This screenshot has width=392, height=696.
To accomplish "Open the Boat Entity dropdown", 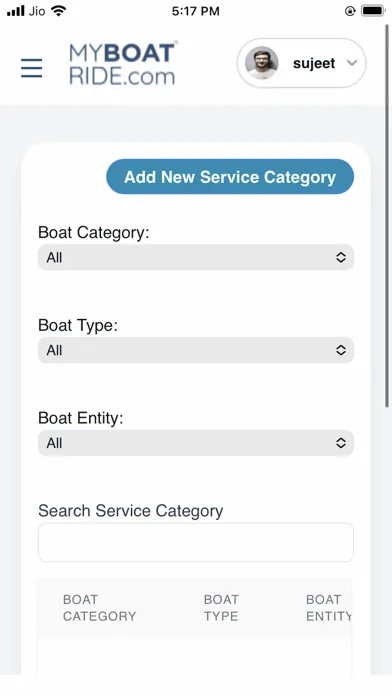I will point(196,443).
